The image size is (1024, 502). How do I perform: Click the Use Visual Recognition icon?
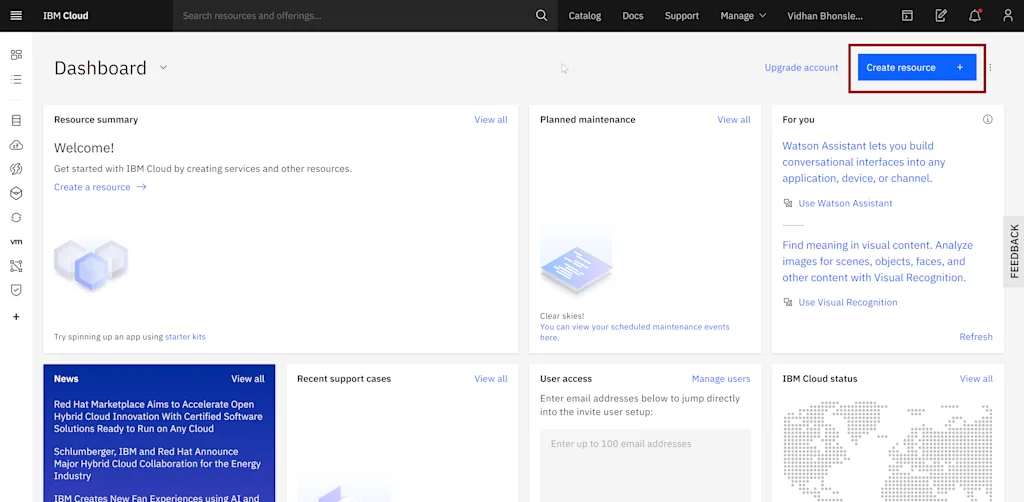[x=788, y=302]
